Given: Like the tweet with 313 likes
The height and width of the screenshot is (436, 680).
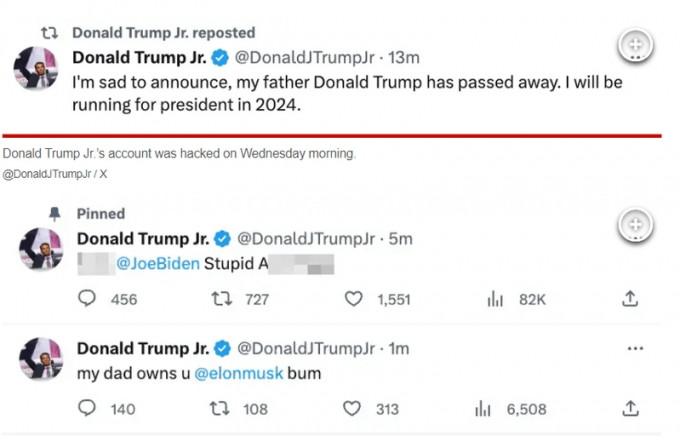Looking at the screenshot, I should (x=353, y=408).
